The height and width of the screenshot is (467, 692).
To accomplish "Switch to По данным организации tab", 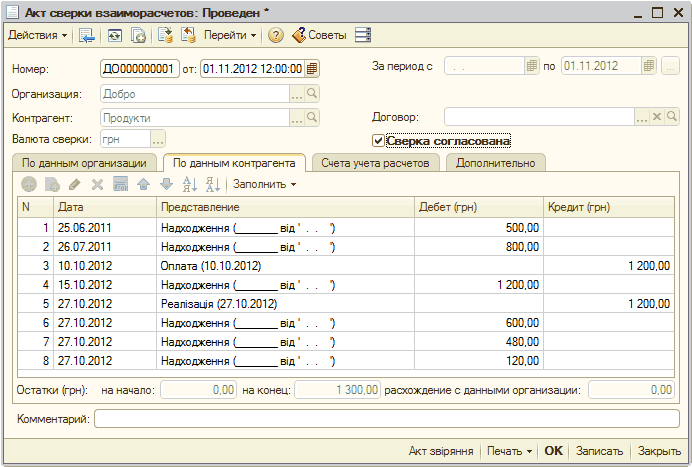I will pos(85,163).
